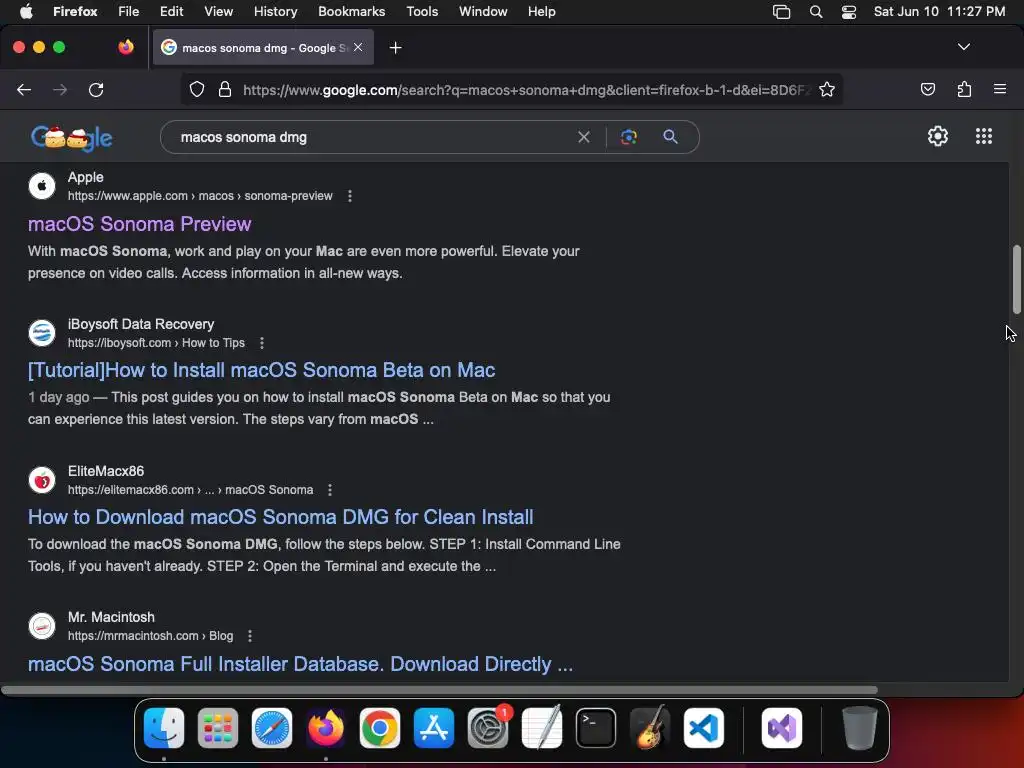
Task: Open more options for the iBoysoft result
Action: (x=262, y=343)
